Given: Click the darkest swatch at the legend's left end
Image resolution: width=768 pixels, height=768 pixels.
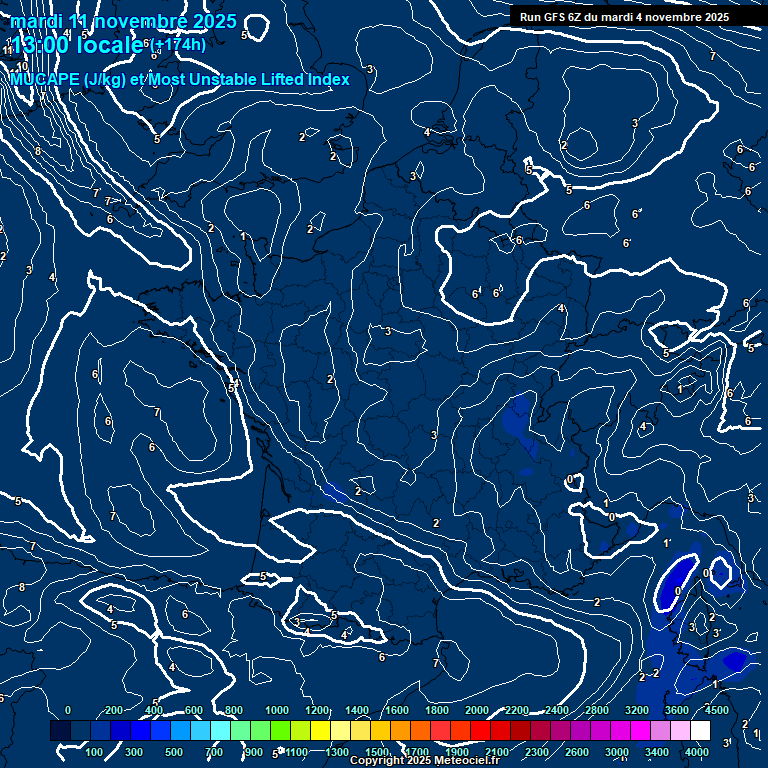Looking at the screenshot, I should coord(61,730).
